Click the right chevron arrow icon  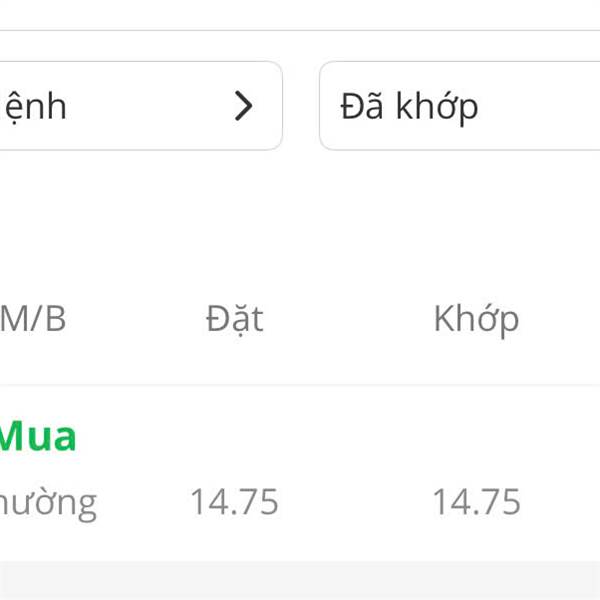tap(244, 106)
